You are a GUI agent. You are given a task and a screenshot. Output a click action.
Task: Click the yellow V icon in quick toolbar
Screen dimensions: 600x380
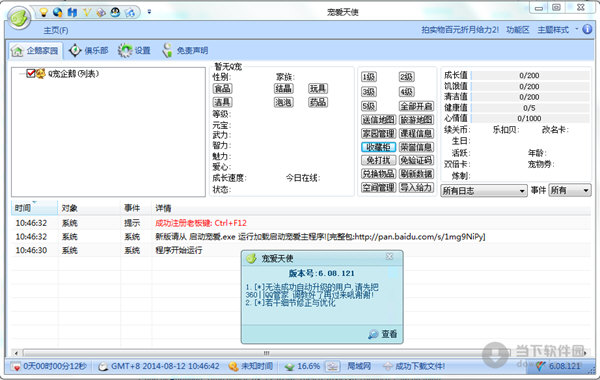pyautogui.click(x=86, y=13)
